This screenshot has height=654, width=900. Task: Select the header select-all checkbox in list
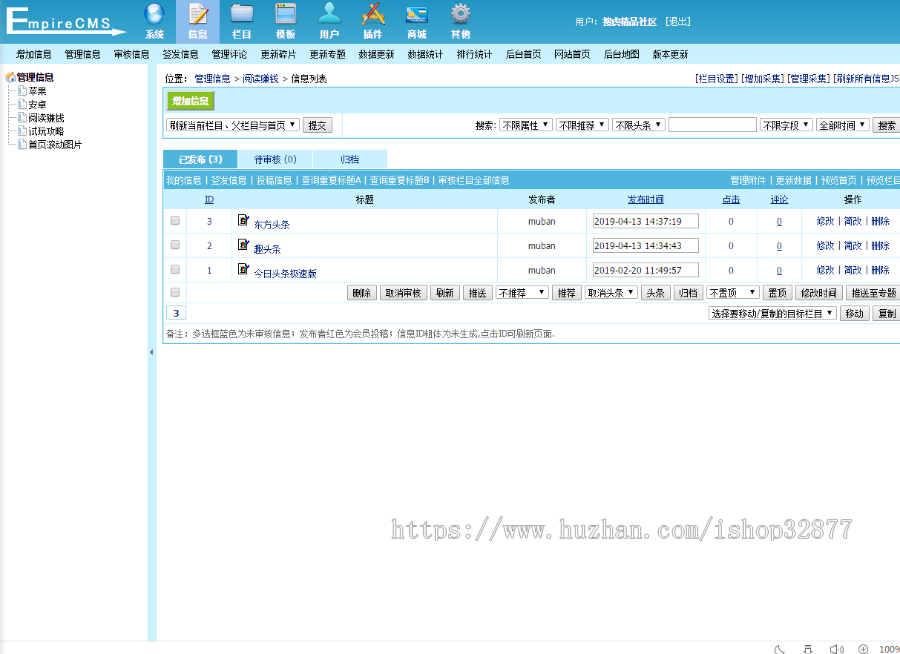176,292
